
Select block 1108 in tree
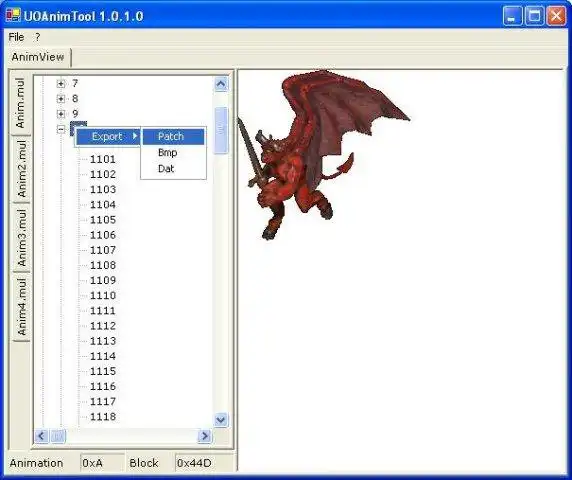point(103,265)
